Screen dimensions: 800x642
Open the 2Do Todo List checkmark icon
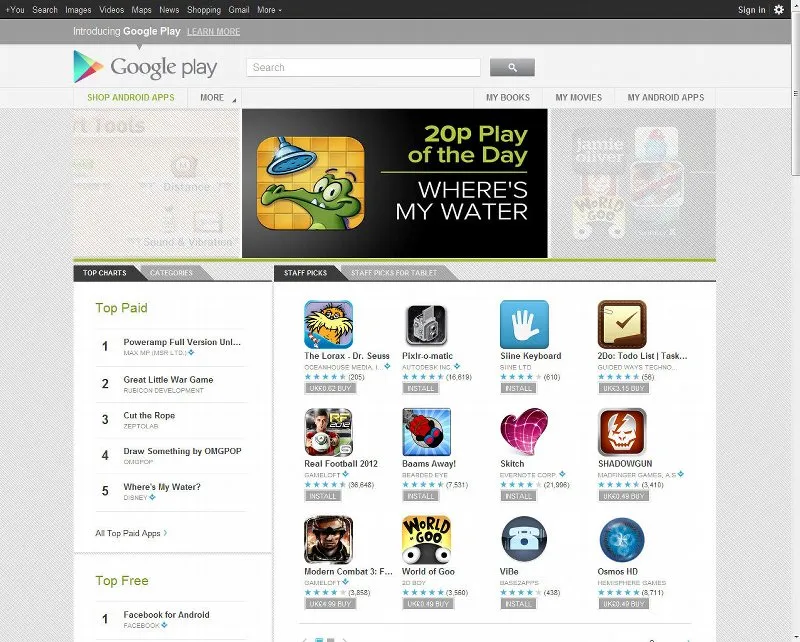tap(622, 324)
